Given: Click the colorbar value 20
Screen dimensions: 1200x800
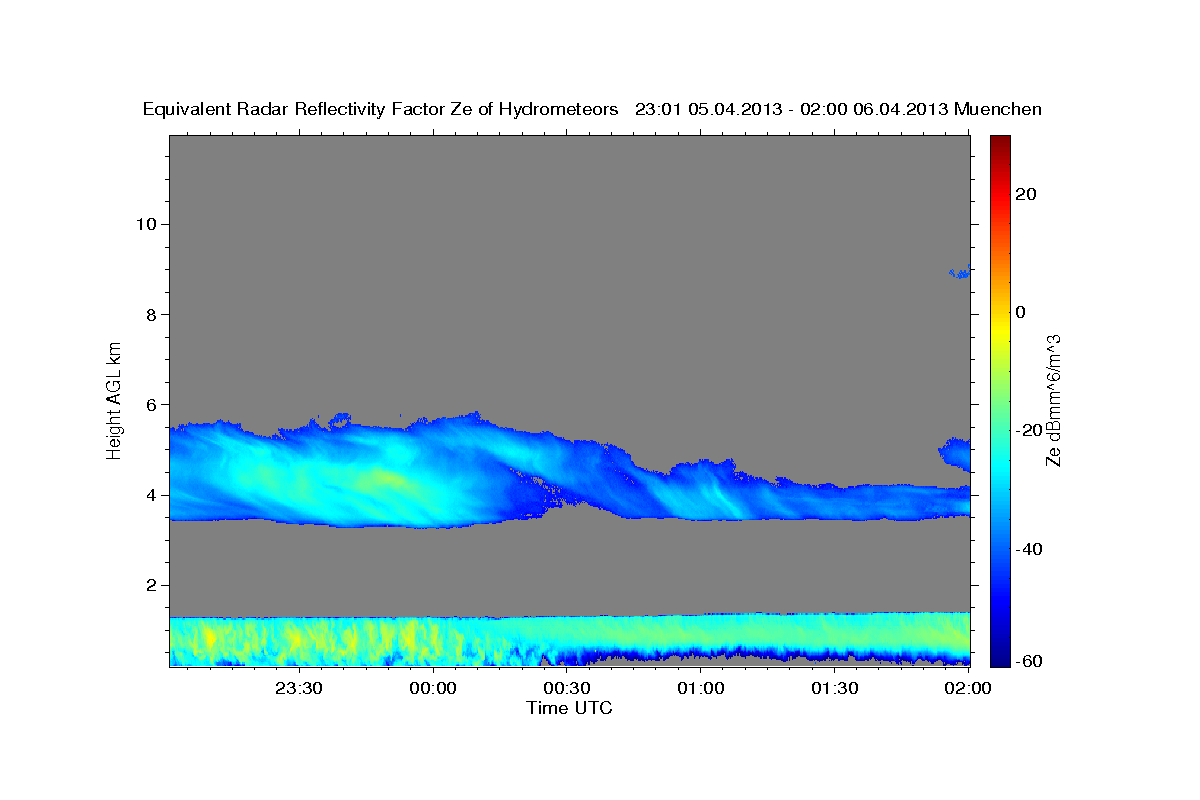Looking at the screenshot, I should point(1025,194).
